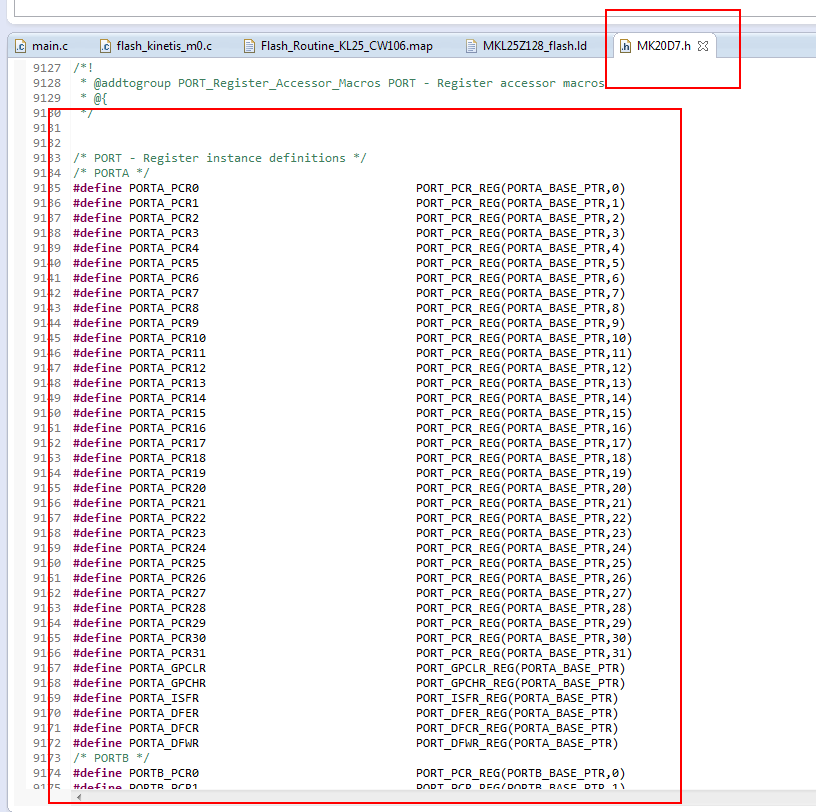Click the PORTA_PCR20 define name
The height and width of the screenshot is (812, 816).
coord(168,488)
